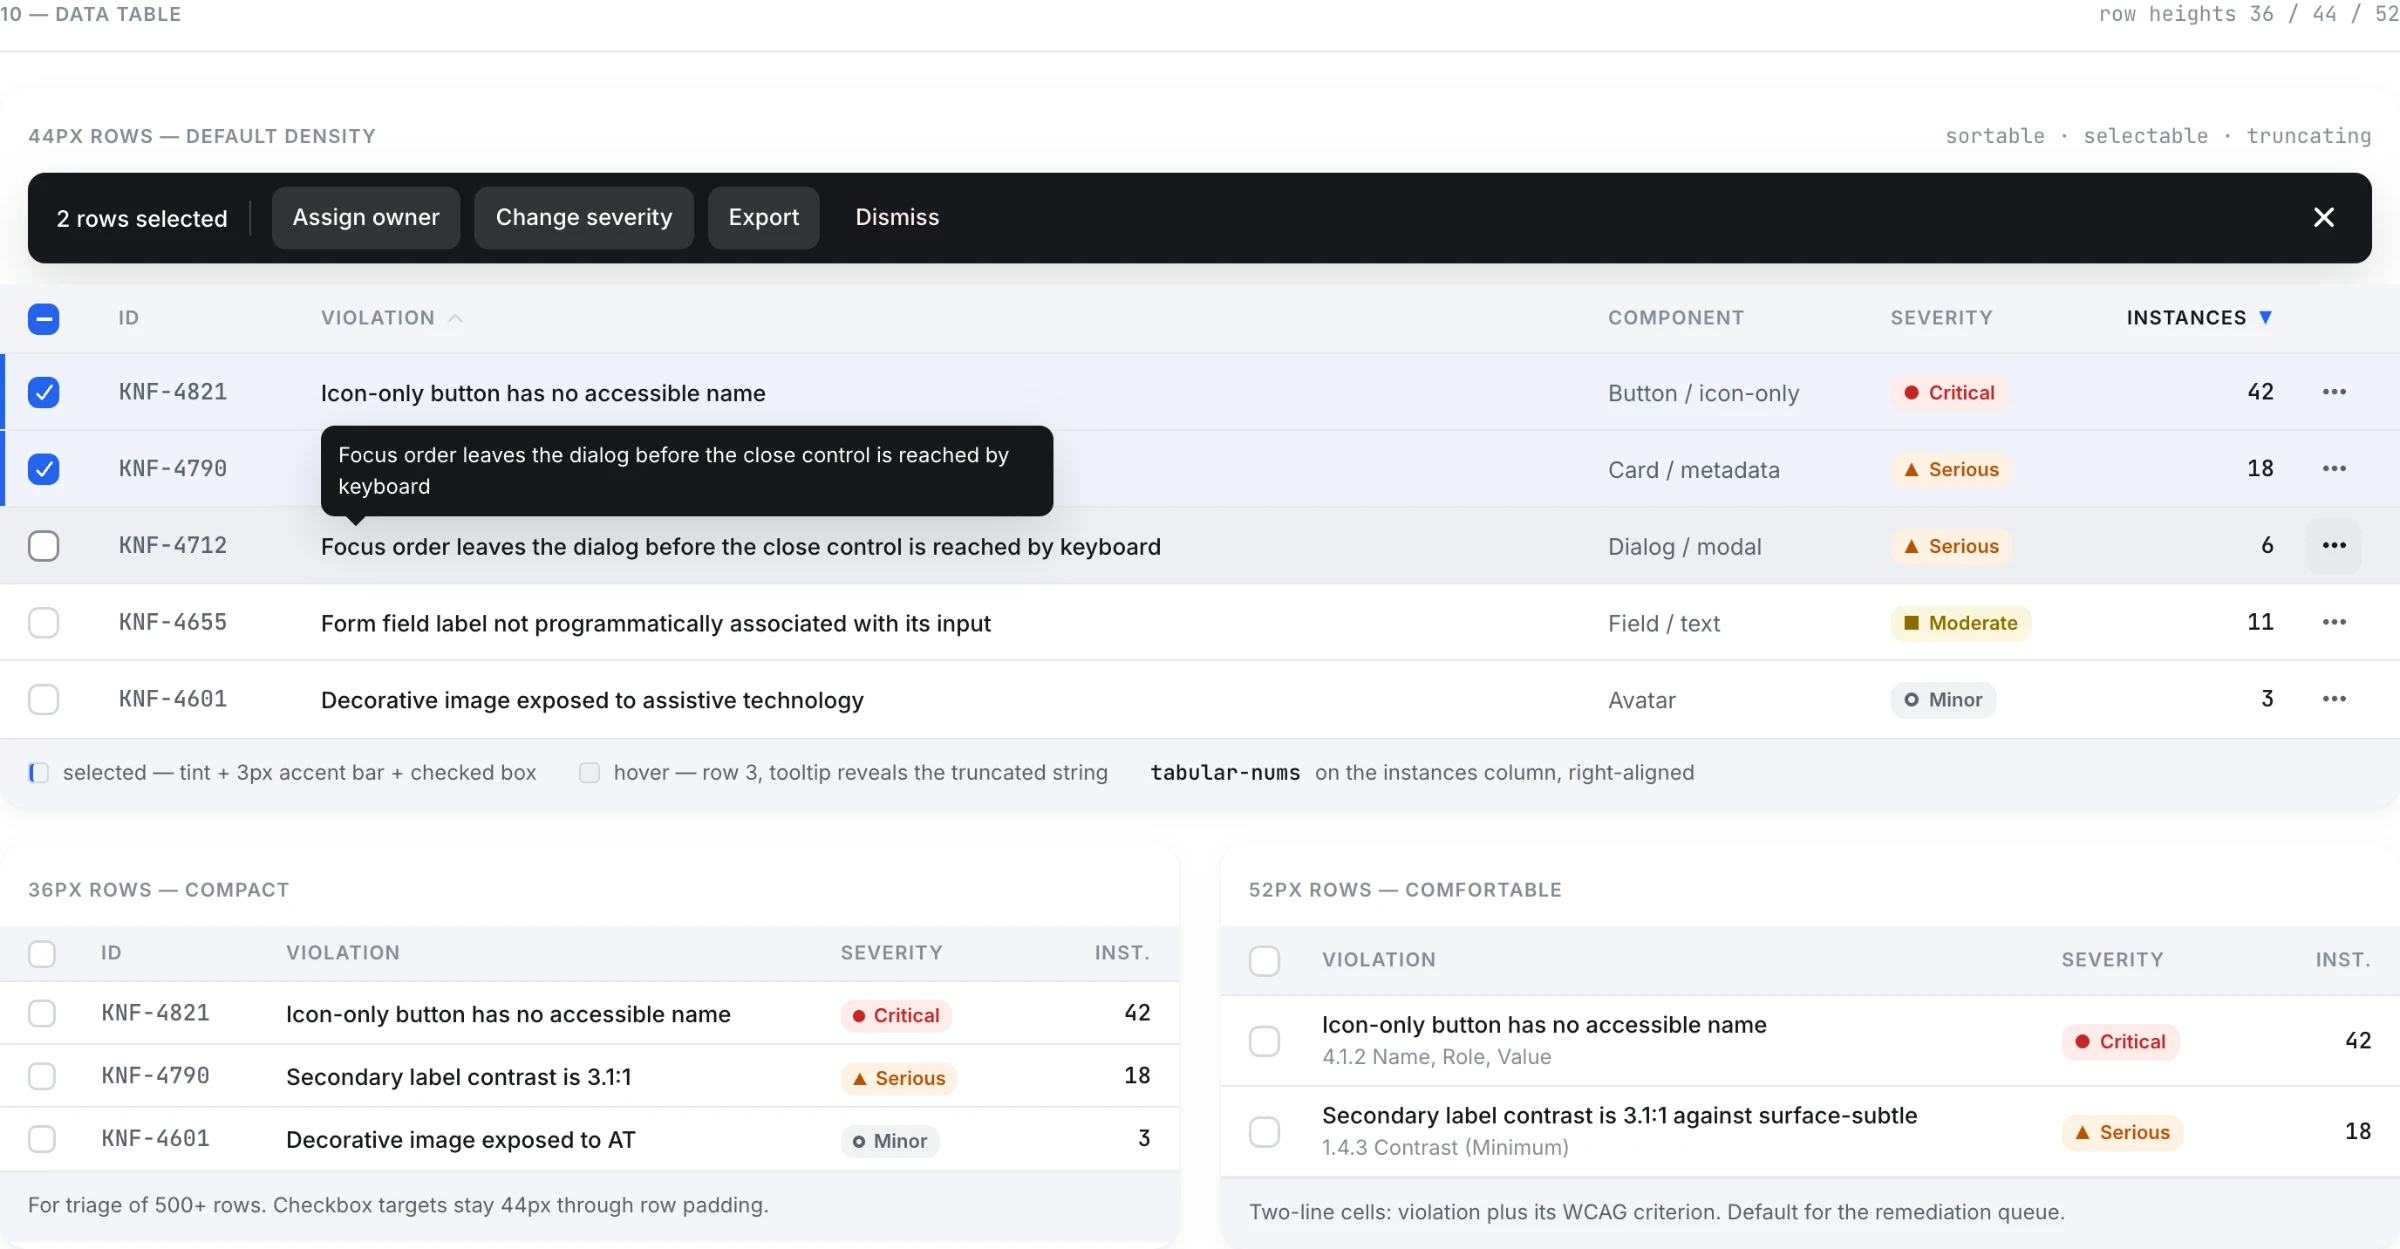Select the KNF-4712 row checkbox
This screenshot has height=1249, width=2400.
[44, 546]
